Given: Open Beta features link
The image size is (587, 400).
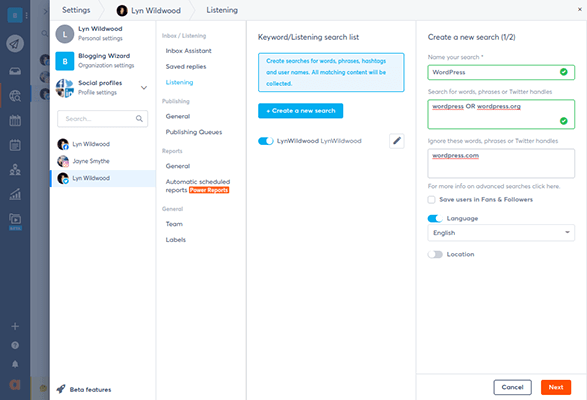Looking at the screenshot, I should [x=91, y=390].
